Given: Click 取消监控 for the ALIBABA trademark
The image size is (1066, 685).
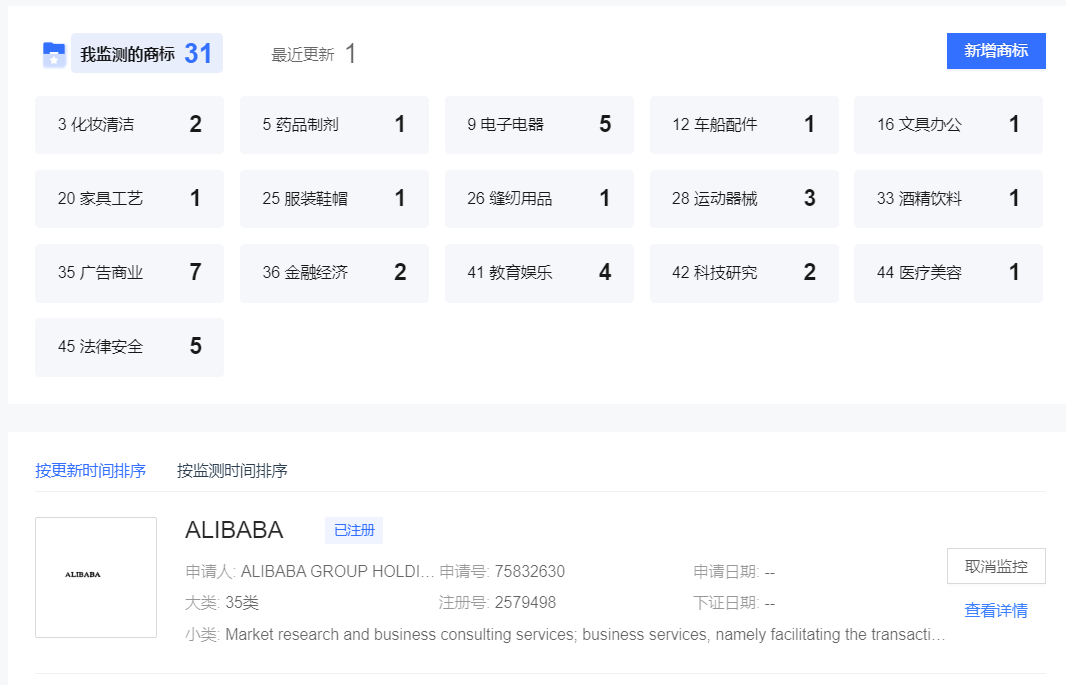Looking at the screenshot, I should pos(995,566).
